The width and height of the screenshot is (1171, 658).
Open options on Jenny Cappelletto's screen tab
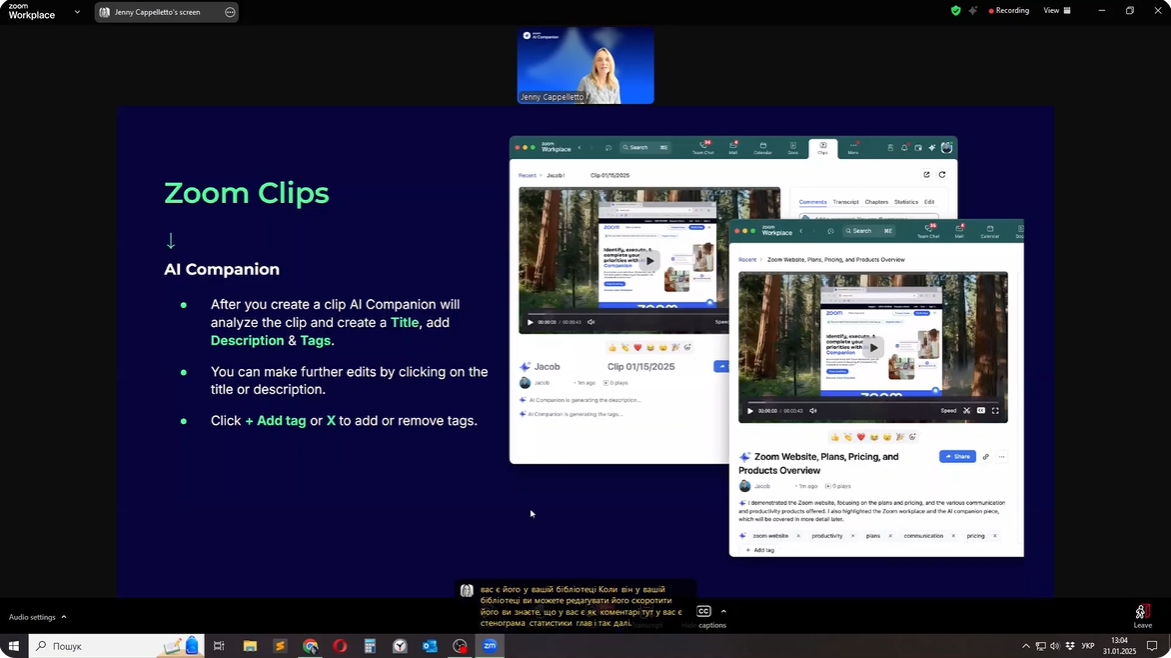coord(230,12)
